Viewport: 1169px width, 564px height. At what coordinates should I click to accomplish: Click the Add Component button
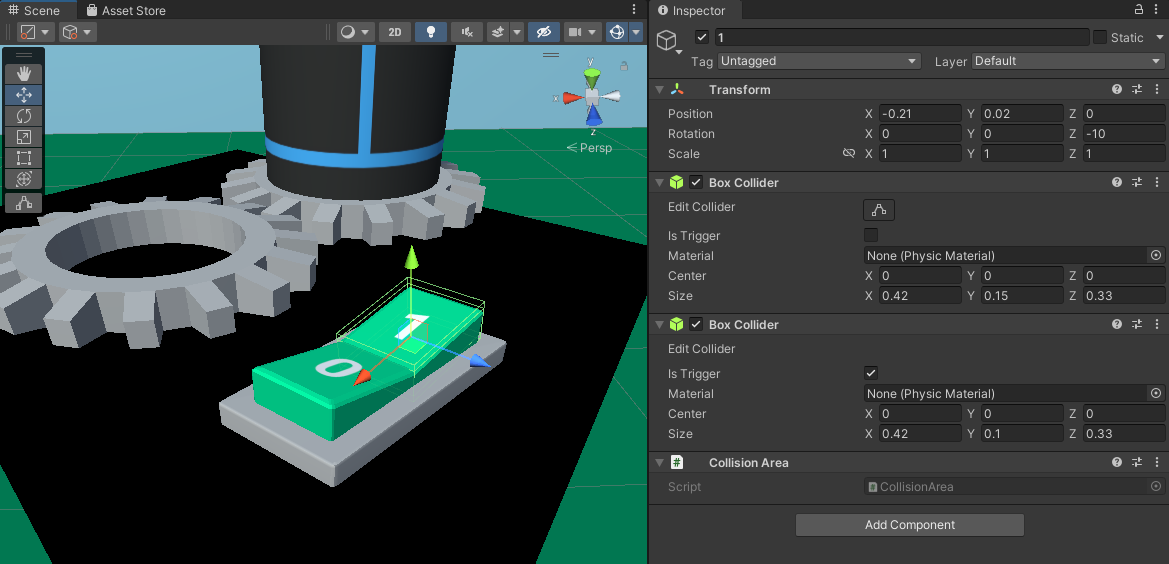[909, 525]
